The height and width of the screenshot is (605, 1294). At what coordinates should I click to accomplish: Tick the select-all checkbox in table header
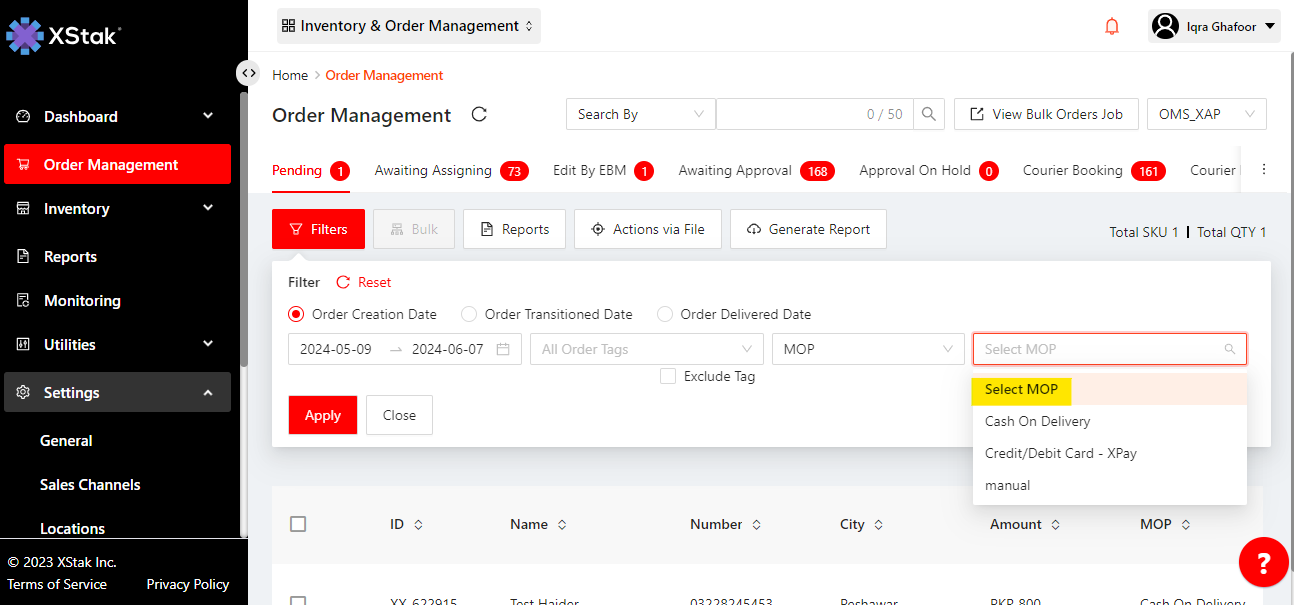coord(298,524)
